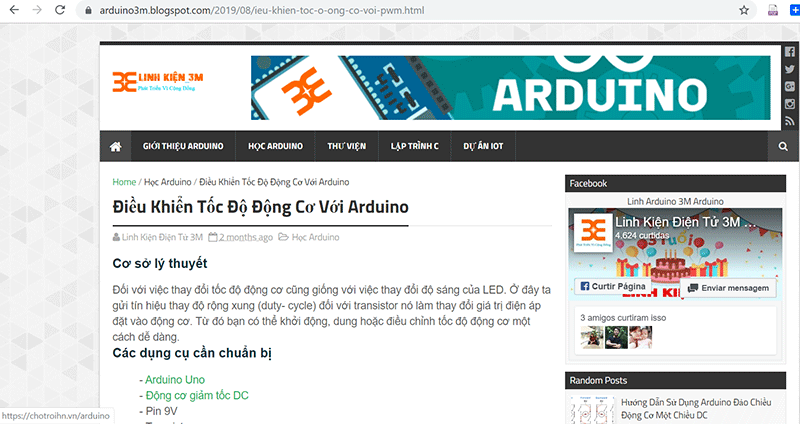Viewport: 800px width, 424px height.
Task: Open the Instagram social icon in header
Action: pyautogui.click(x=790, y=104)
